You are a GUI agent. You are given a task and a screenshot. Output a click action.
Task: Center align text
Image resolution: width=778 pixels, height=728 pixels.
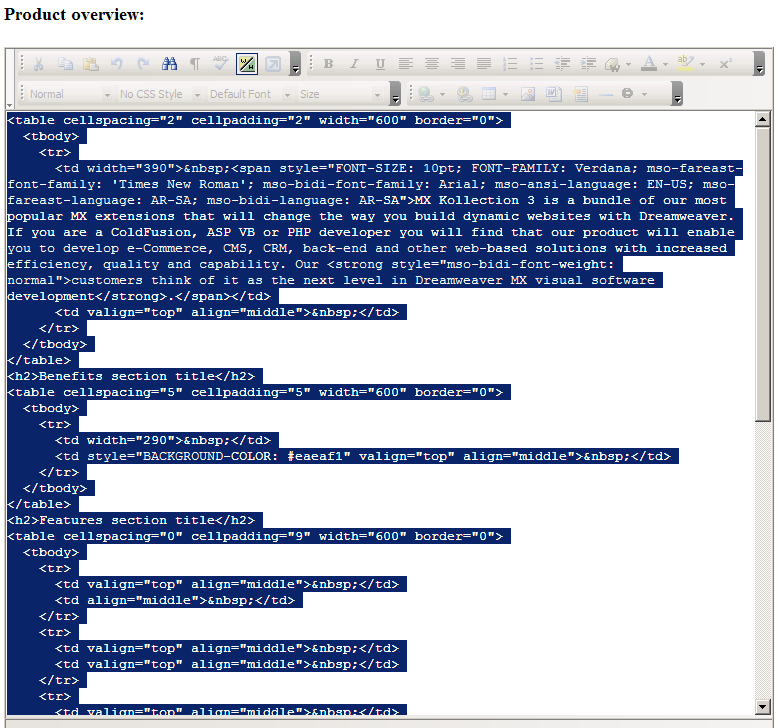pyautogui.click(x=432, y=64)
